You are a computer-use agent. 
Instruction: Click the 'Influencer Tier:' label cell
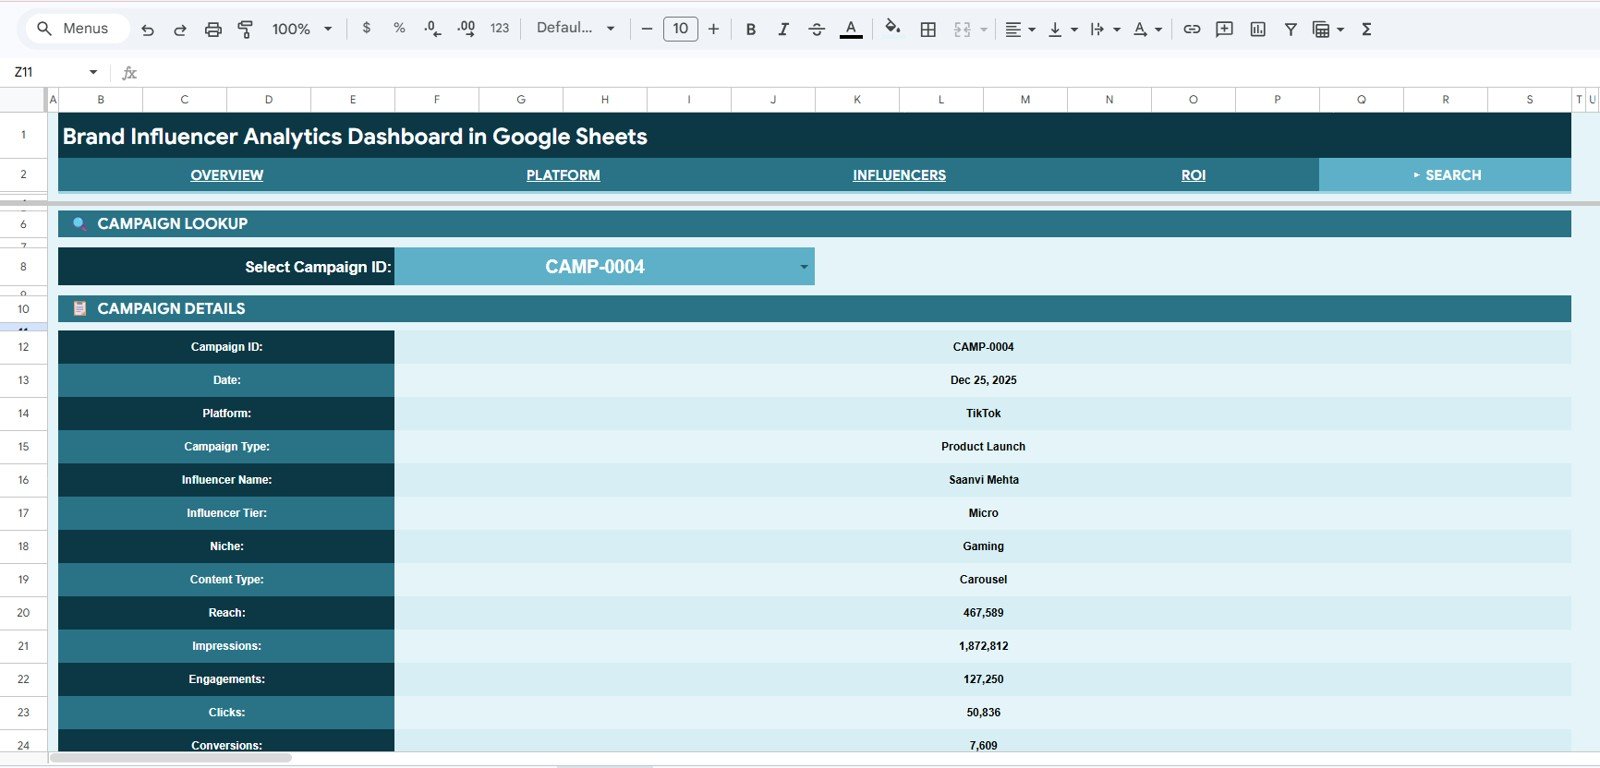(x=226, y=513)
